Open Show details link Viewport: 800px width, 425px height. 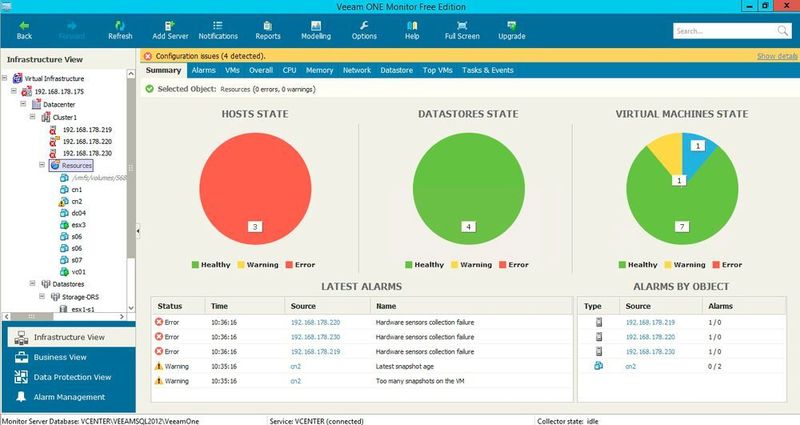pyautogui.click(x=777, y=56)
